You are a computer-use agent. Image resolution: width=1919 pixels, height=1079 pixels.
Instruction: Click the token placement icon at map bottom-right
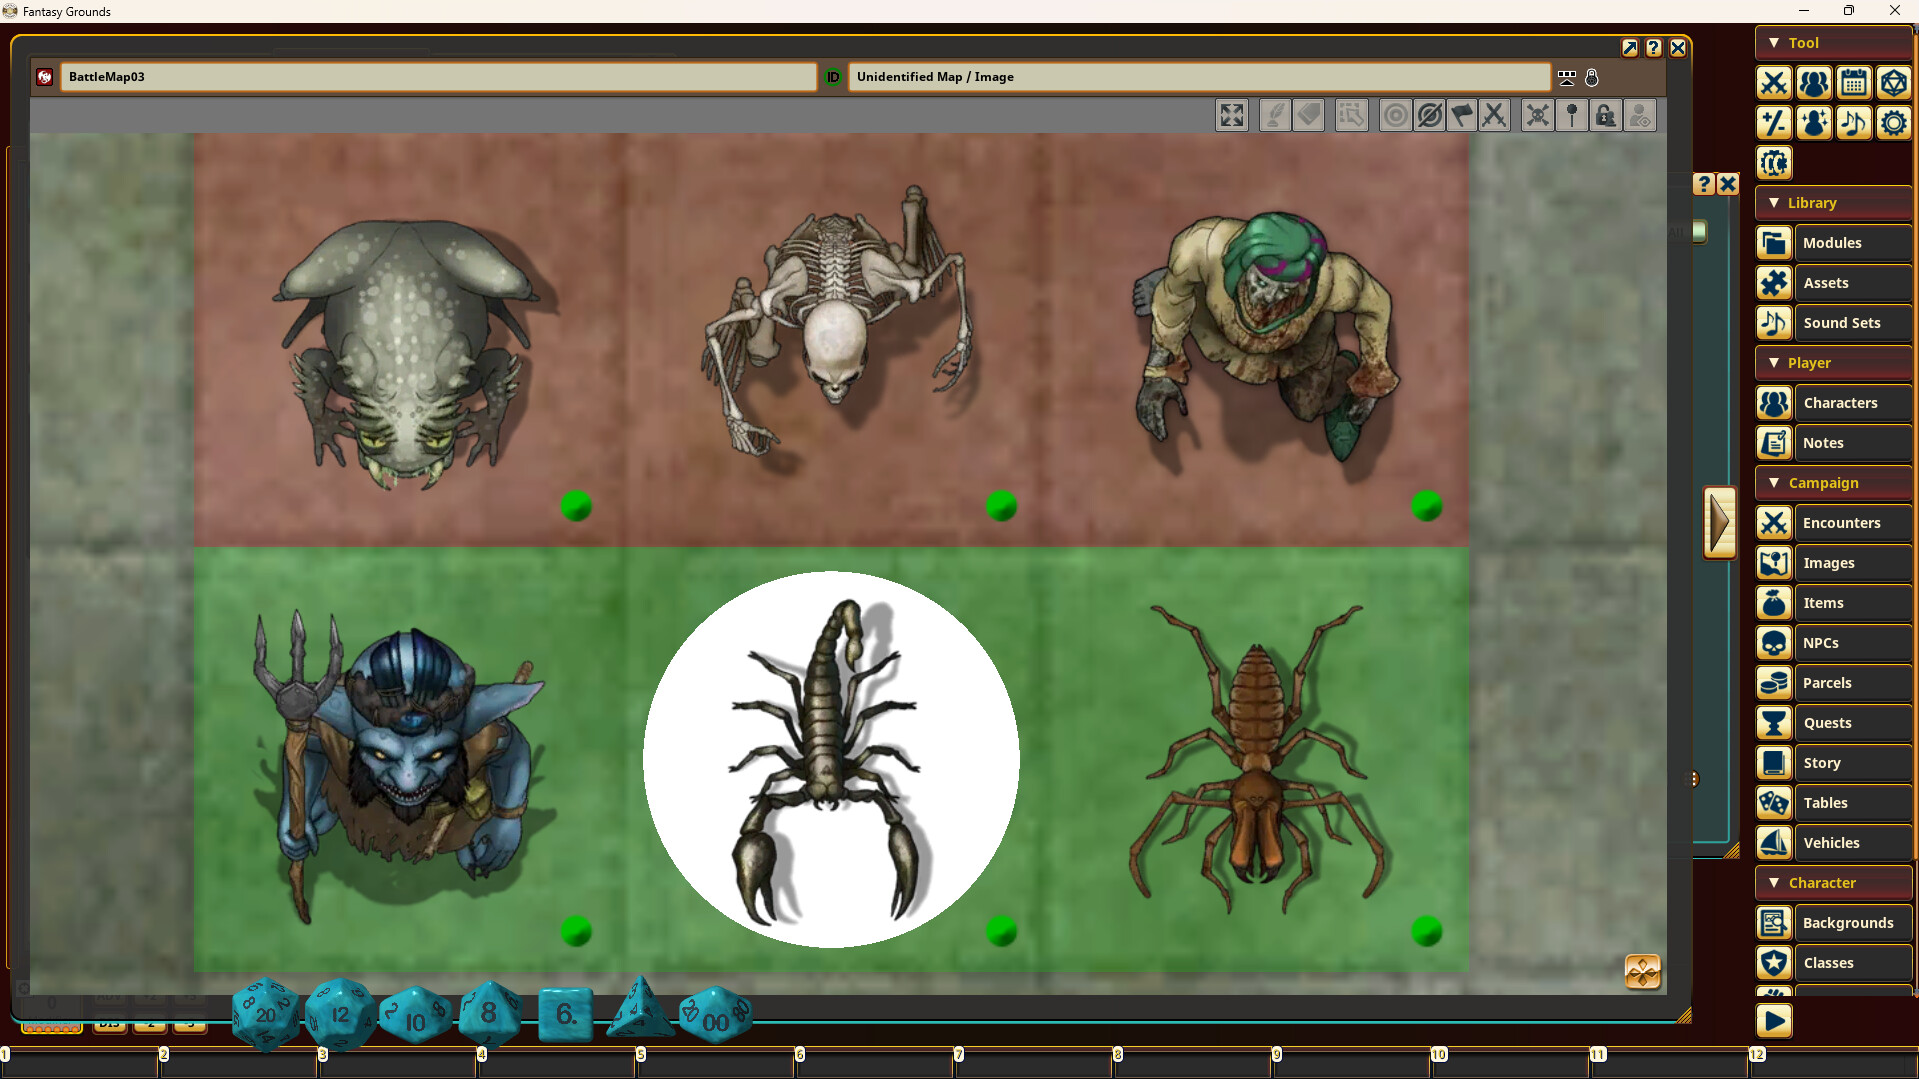1643,971
